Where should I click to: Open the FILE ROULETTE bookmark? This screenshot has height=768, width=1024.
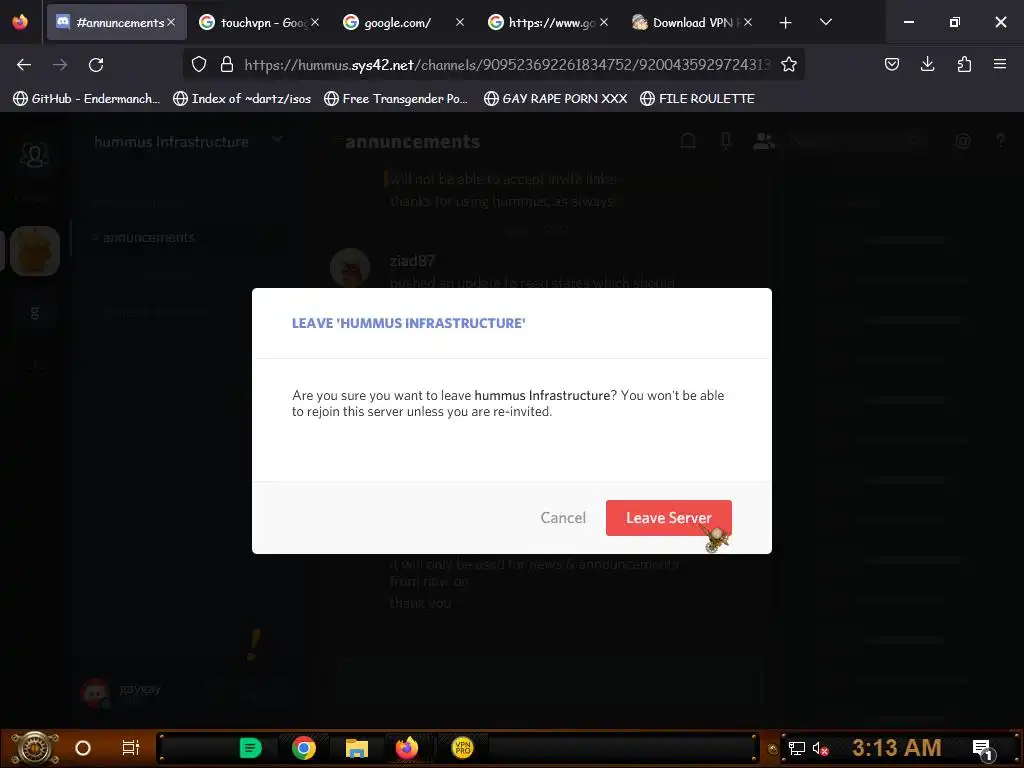(x=697, y=99)
